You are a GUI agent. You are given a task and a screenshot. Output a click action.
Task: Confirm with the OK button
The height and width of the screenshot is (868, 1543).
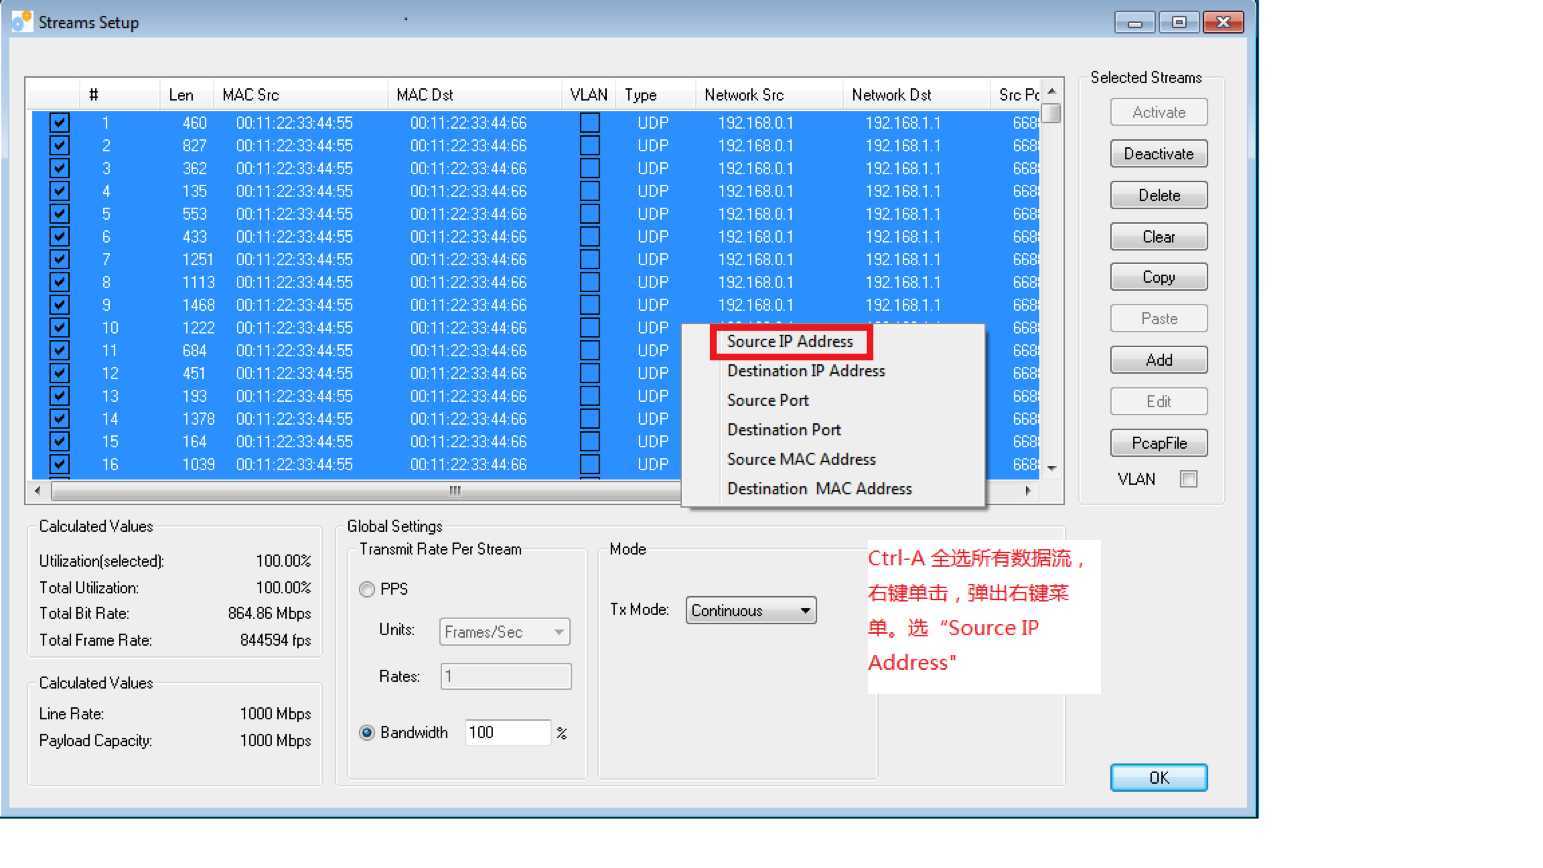click(1158, 777)
